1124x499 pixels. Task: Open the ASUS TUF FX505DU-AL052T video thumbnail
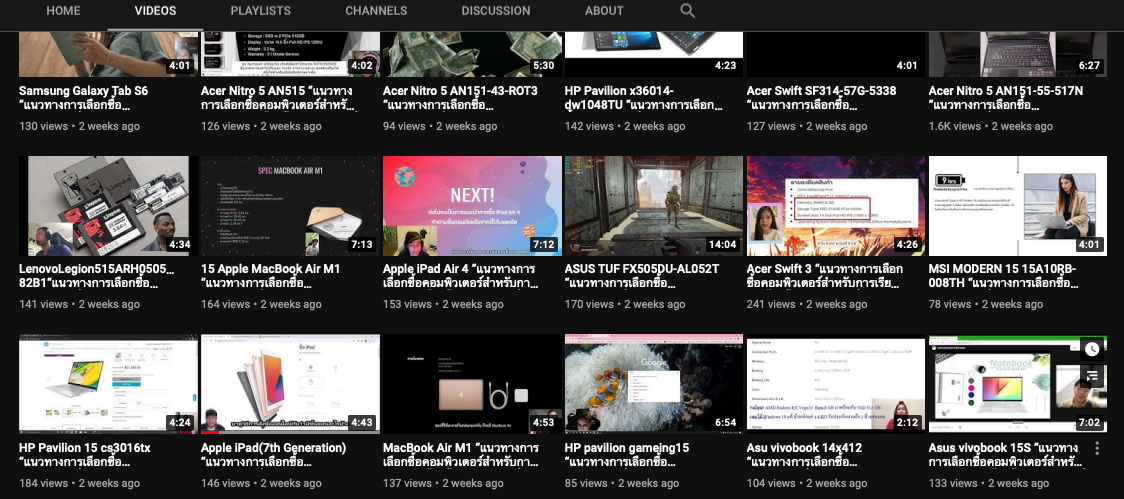click(x=654, y=206)
